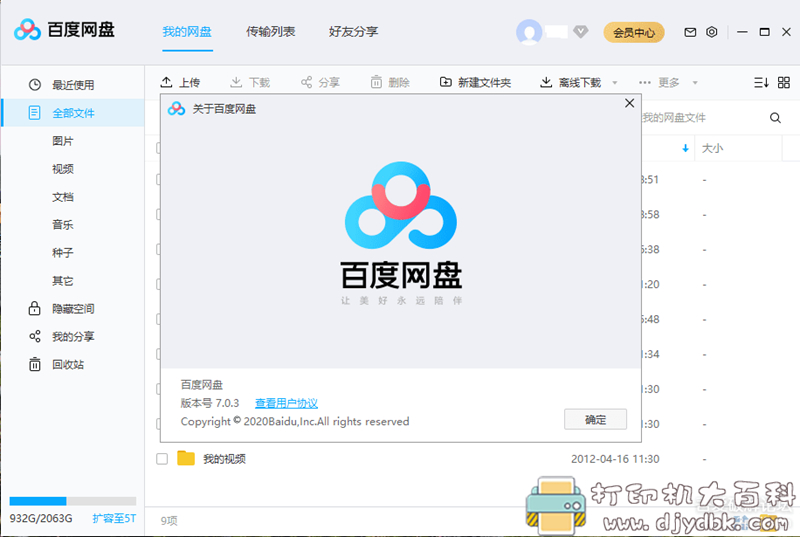
Task: Open the mail messages icon
Action: click(x=690, y=32)
